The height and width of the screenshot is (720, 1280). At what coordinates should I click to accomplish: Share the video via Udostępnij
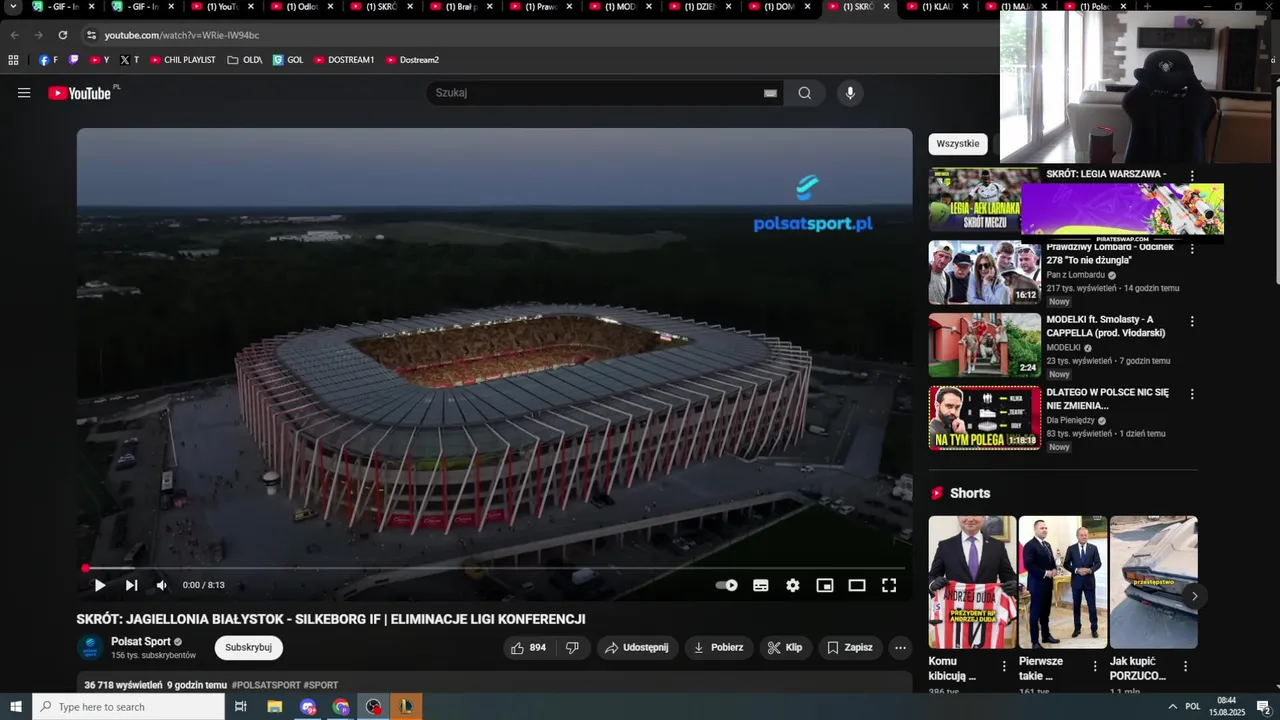638,647
